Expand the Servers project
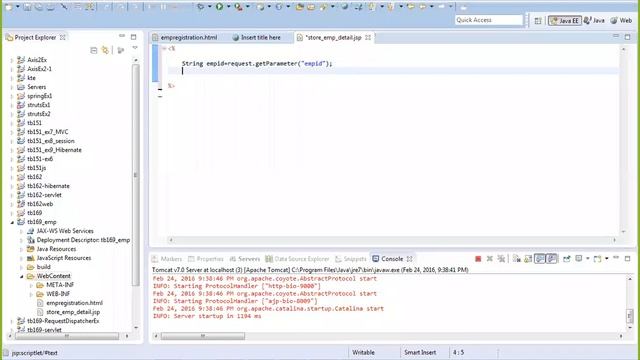The height and width of the screenshot is (360, 640). [x=12, y=87]
